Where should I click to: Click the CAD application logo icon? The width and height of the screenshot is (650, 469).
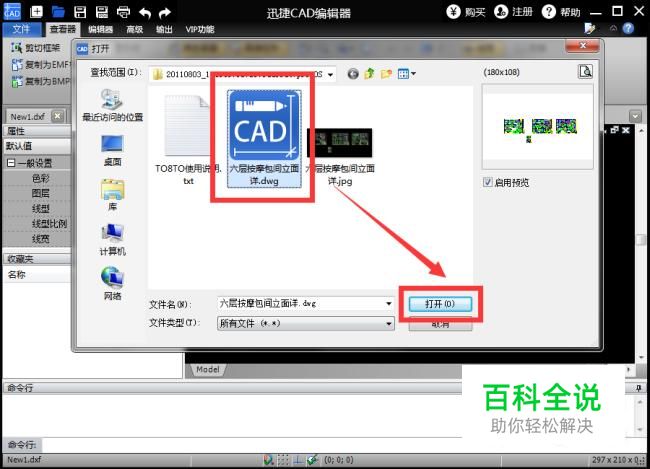(x=12, y=11)
